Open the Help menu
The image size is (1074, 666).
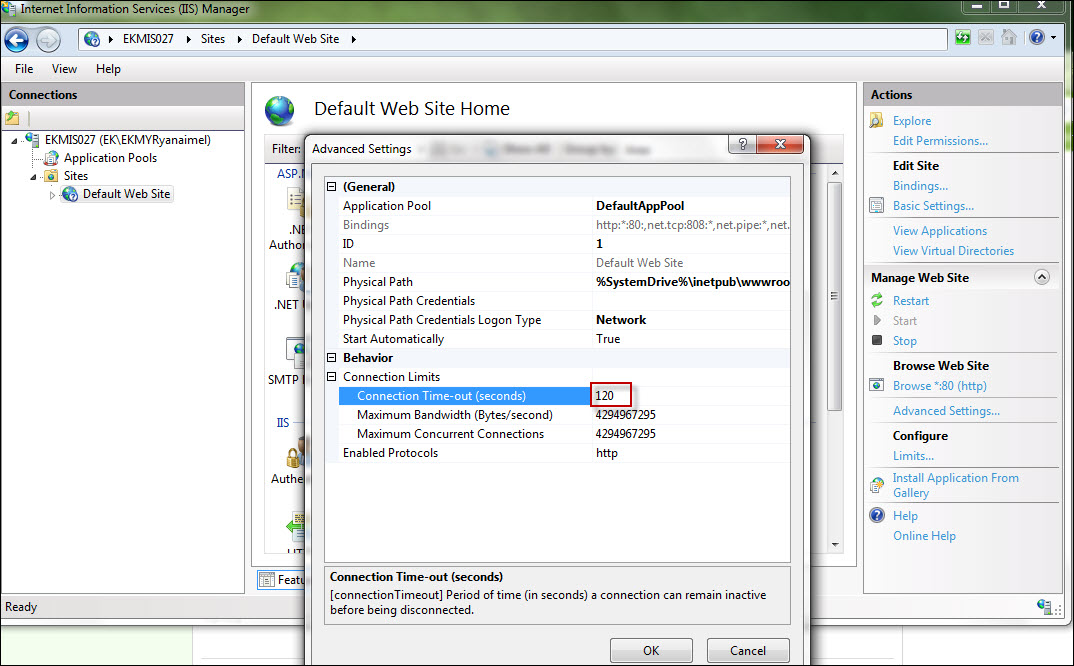[x=108, y=69]
